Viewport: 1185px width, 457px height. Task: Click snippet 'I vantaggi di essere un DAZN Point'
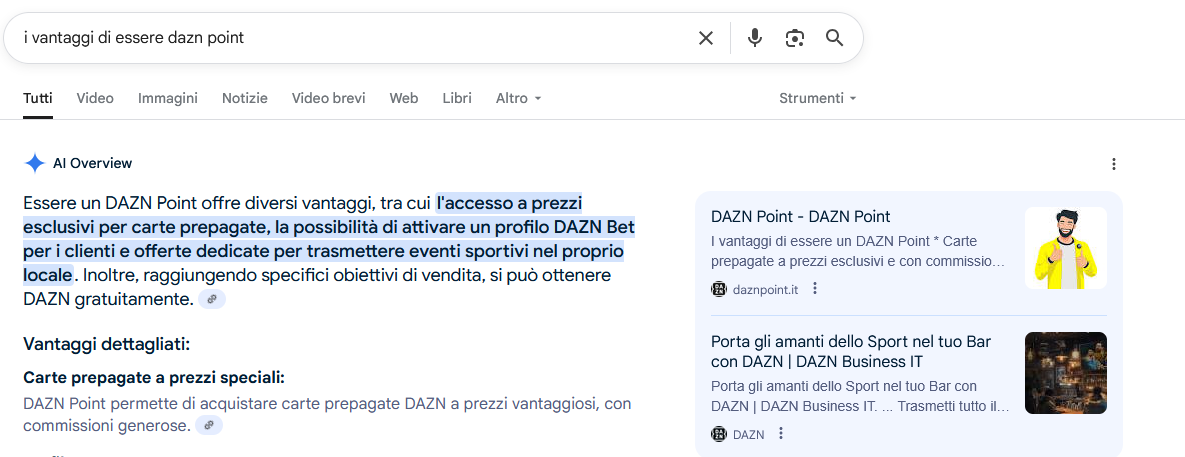[x=858, y=252]
